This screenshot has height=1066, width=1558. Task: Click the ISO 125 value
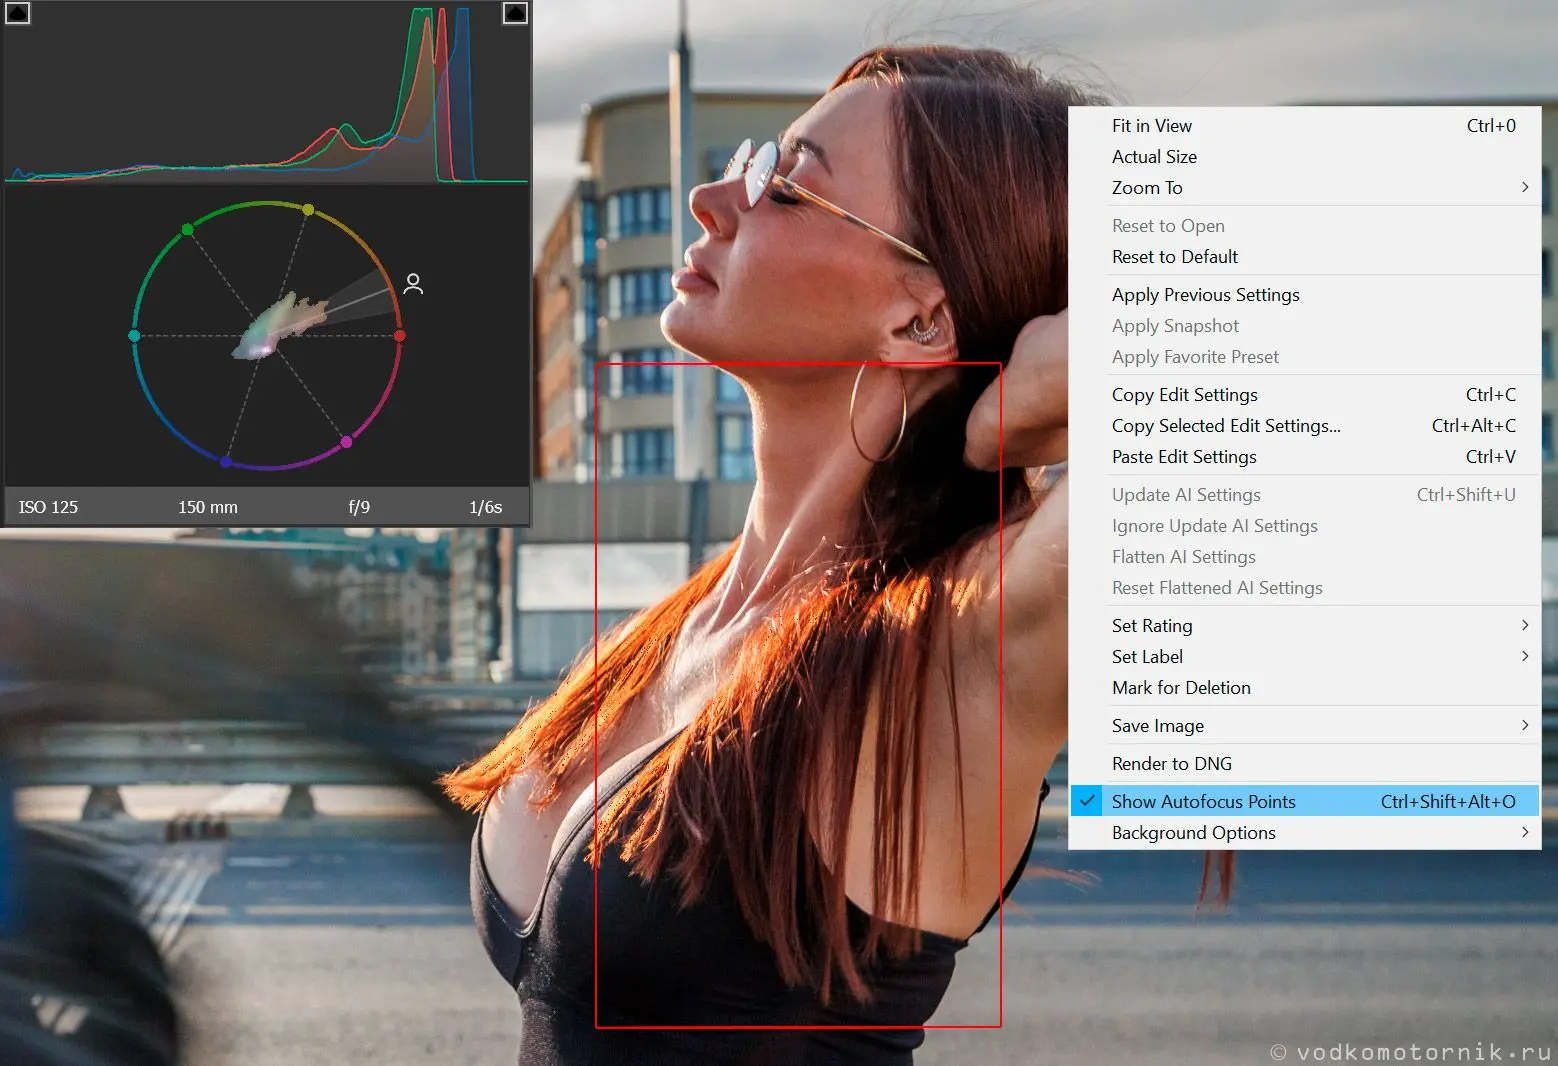48,507
